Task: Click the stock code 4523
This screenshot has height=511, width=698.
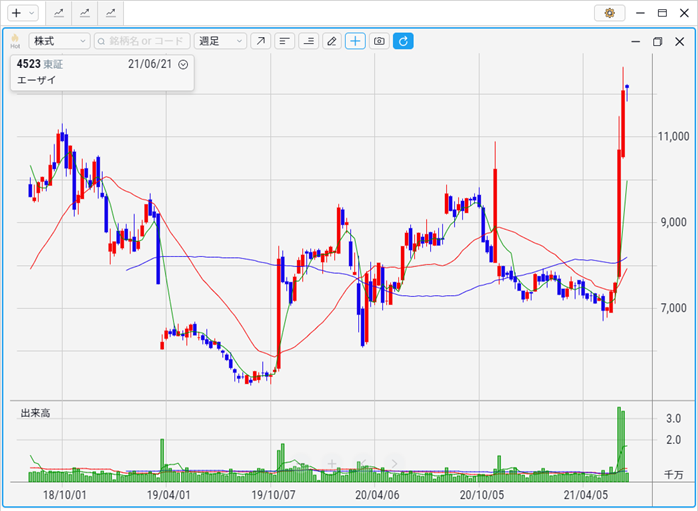Action: click(28, 64)
